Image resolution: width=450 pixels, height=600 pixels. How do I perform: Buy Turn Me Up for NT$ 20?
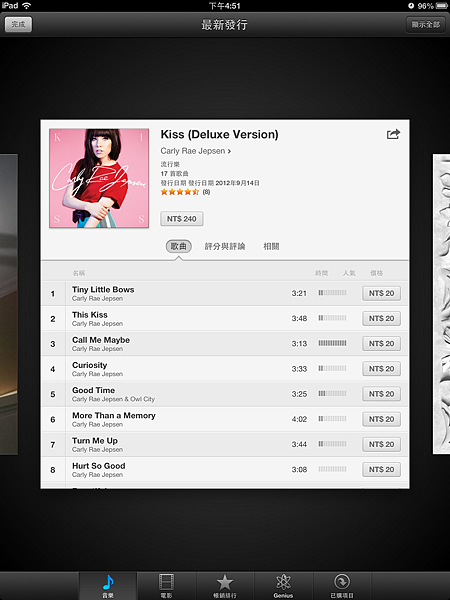pyautogui.click(x=382, y=444)
